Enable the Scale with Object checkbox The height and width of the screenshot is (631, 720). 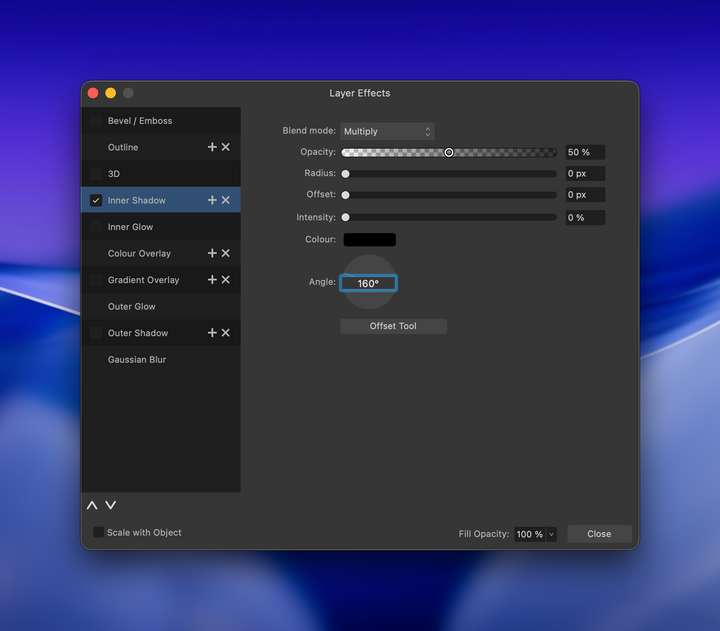click(99, 532)
